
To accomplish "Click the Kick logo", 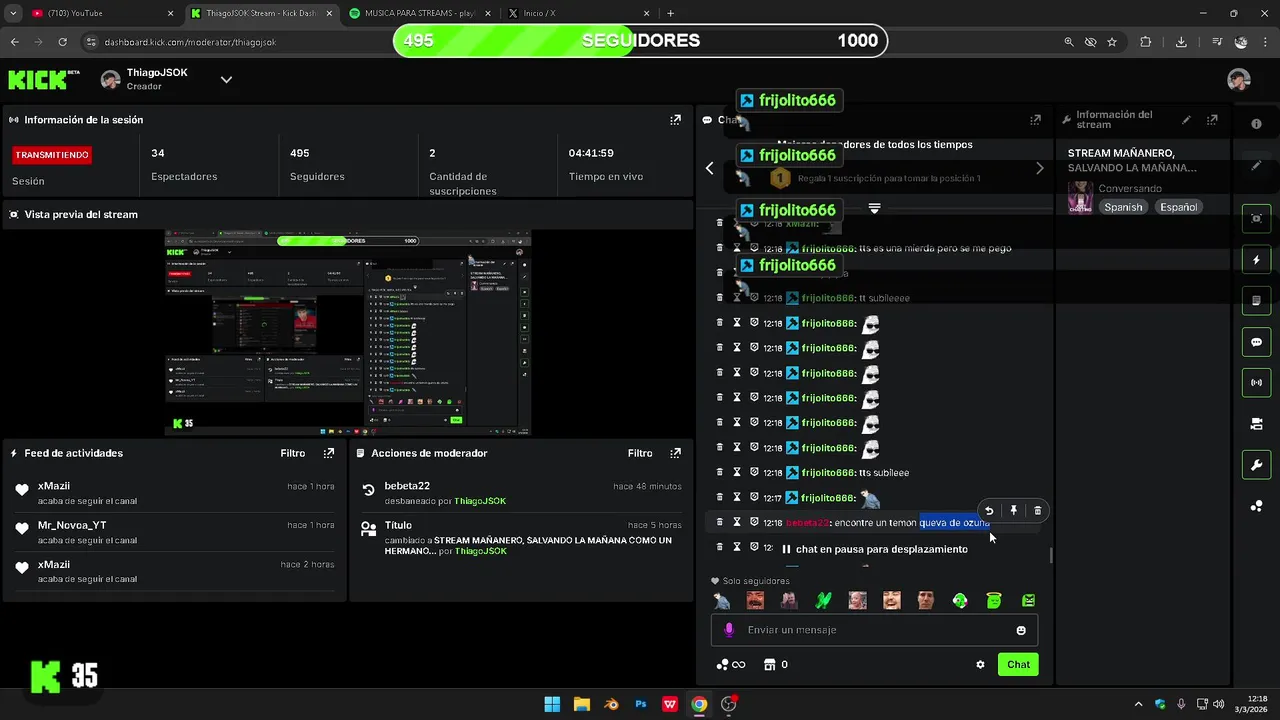I will pos(44,80).
